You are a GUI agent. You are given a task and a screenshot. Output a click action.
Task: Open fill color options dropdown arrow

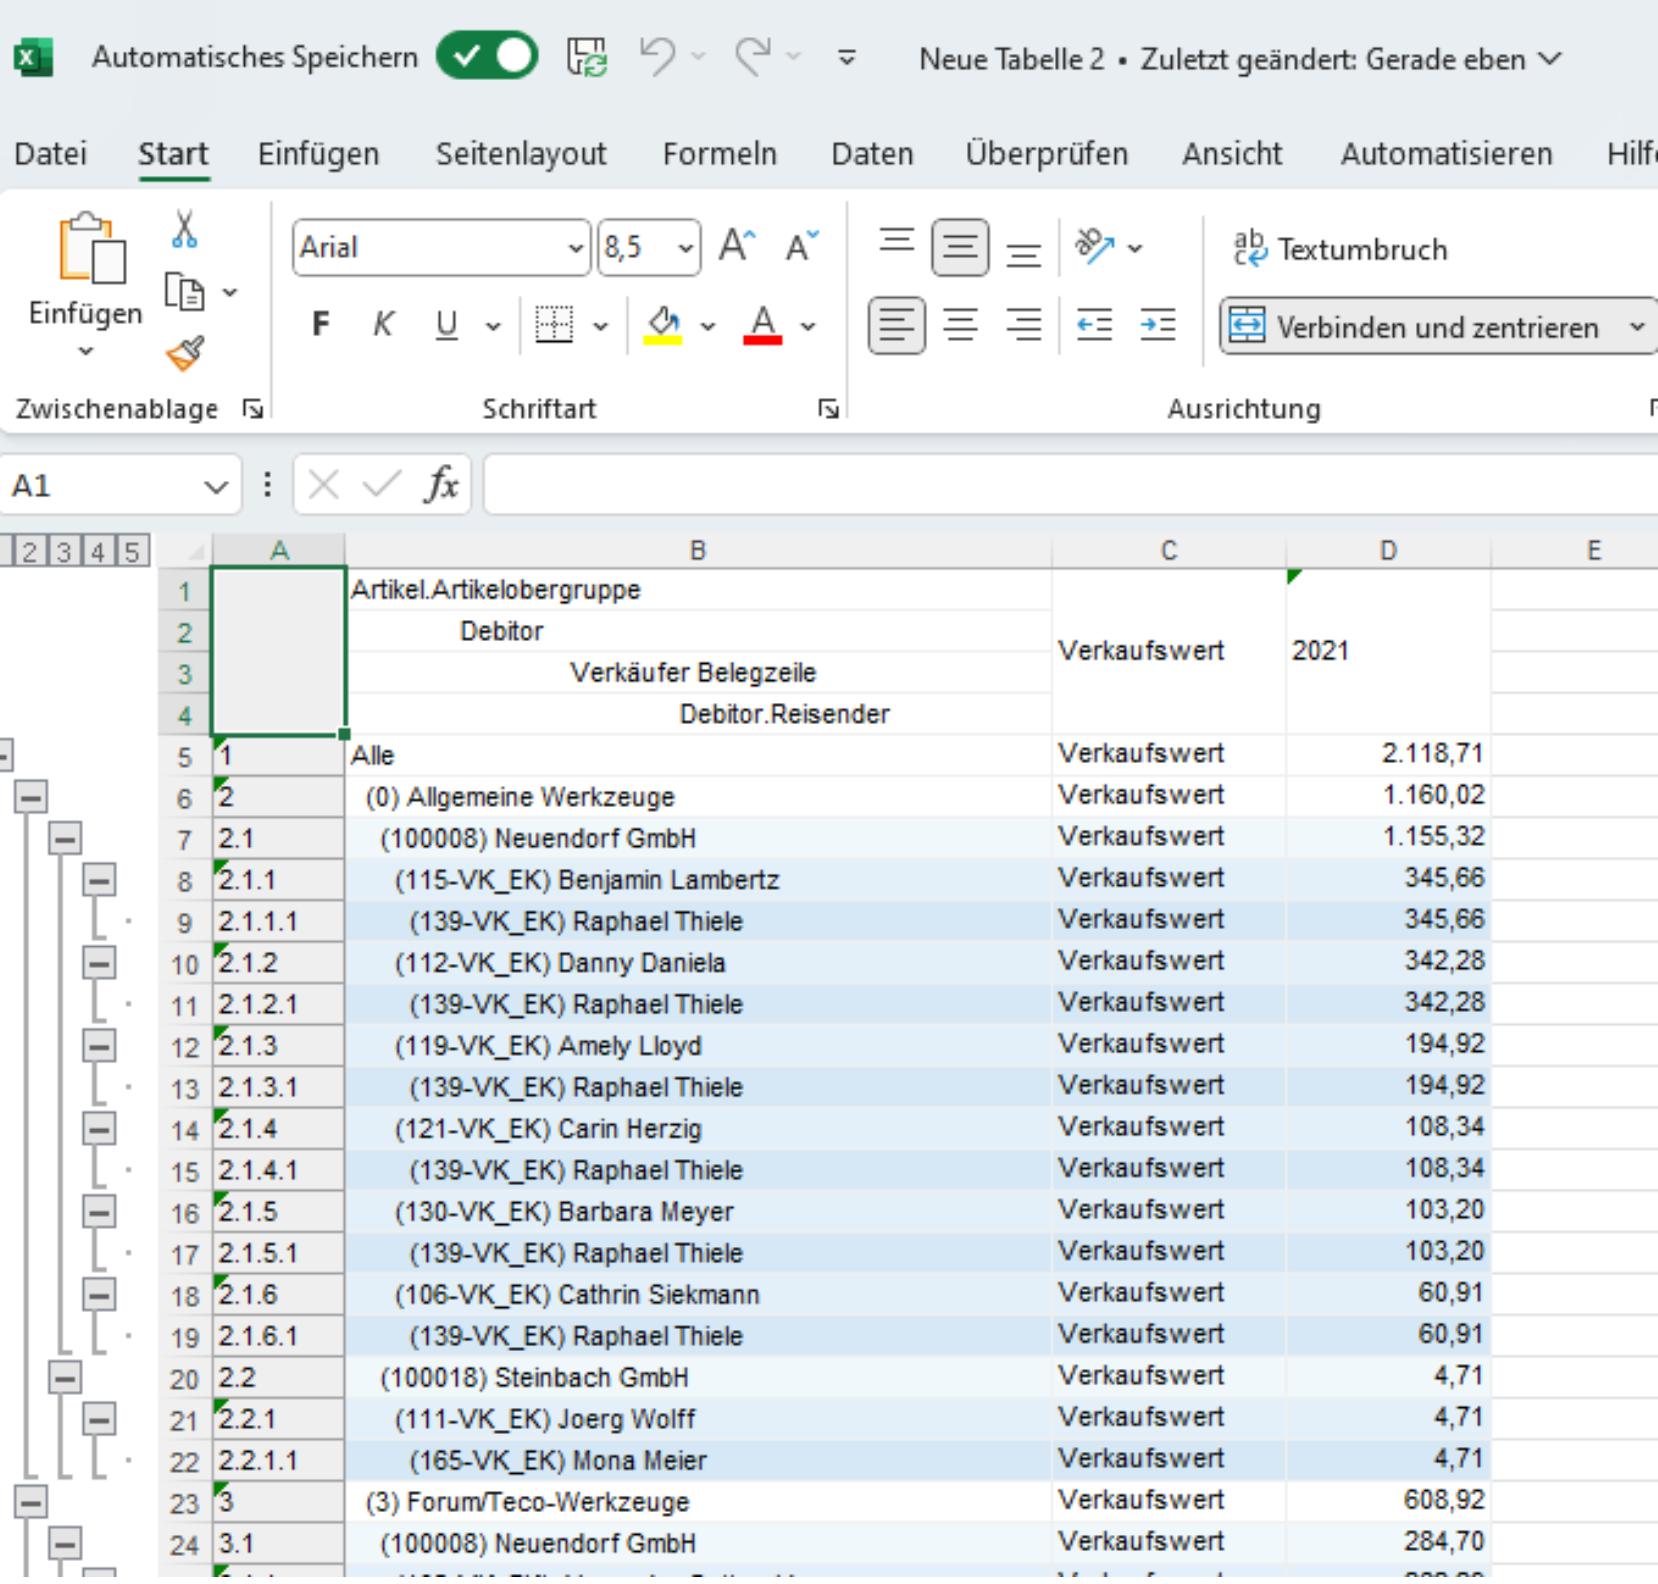click(708, 326)
